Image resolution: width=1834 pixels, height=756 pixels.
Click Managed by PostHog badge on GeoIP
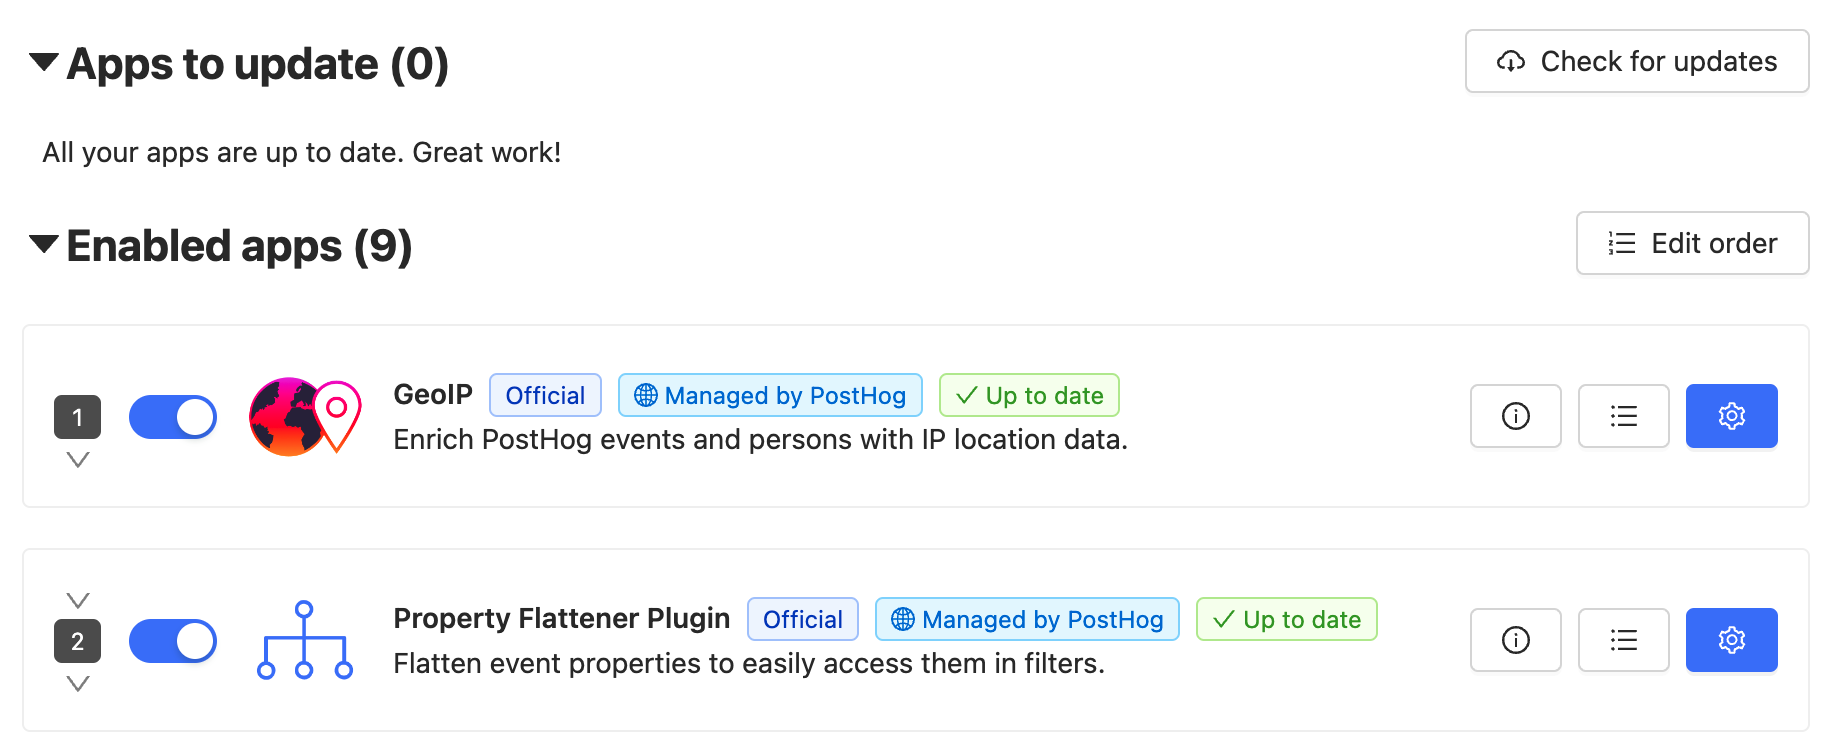point(769,395)
